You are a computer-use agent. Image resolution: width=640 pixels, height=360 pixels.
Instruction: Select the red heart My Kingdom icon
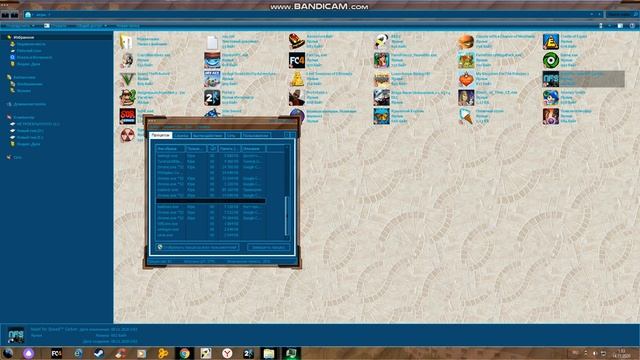click(466, 79)
